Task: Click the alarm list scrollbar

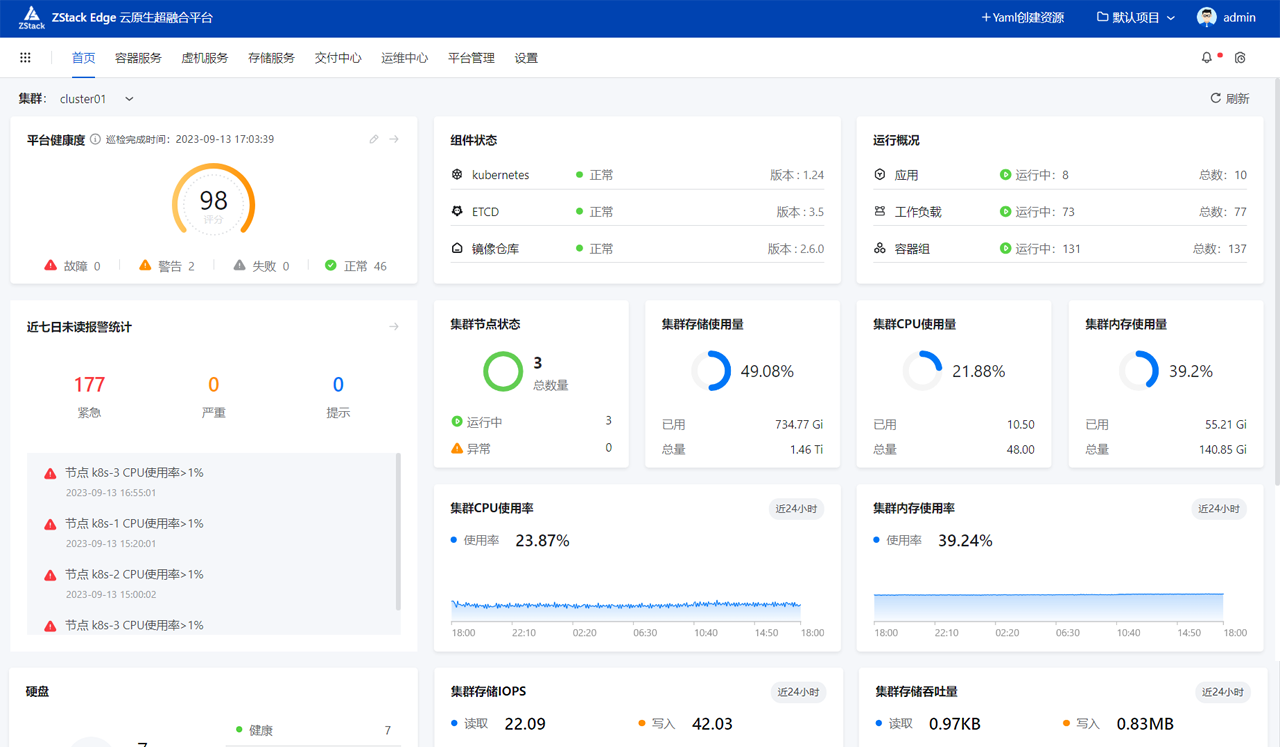Action: tap(398, 532)
